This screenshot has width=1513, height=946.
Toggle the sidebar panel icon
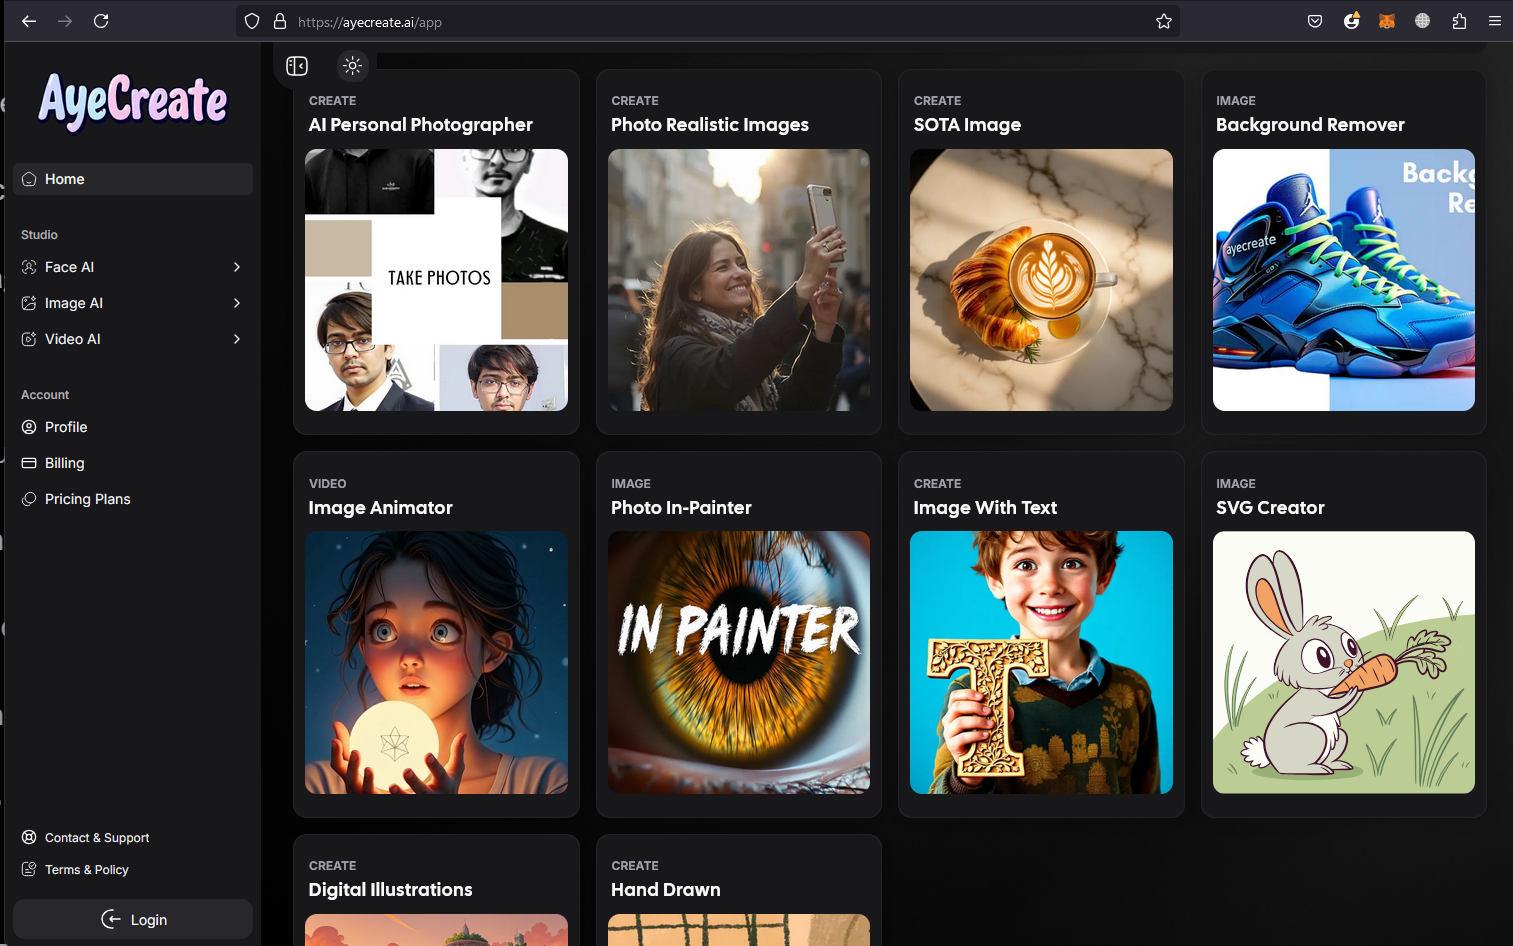pos(297,66)
